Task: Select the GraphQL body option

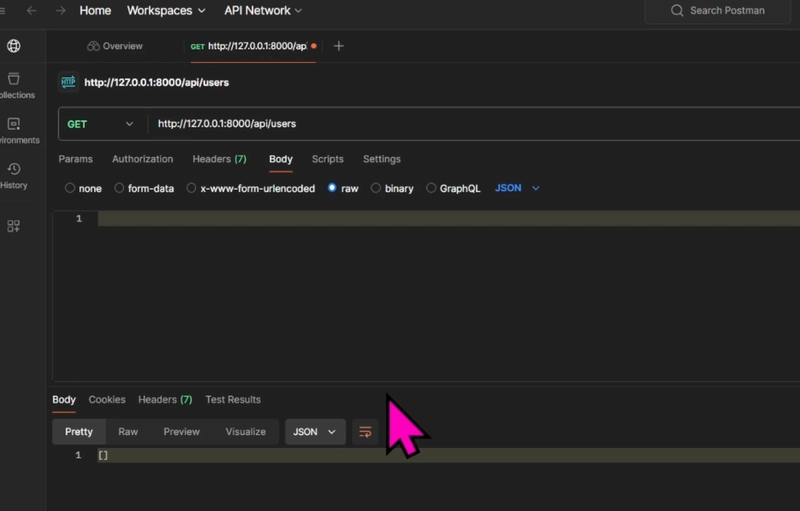Action: 431,188
